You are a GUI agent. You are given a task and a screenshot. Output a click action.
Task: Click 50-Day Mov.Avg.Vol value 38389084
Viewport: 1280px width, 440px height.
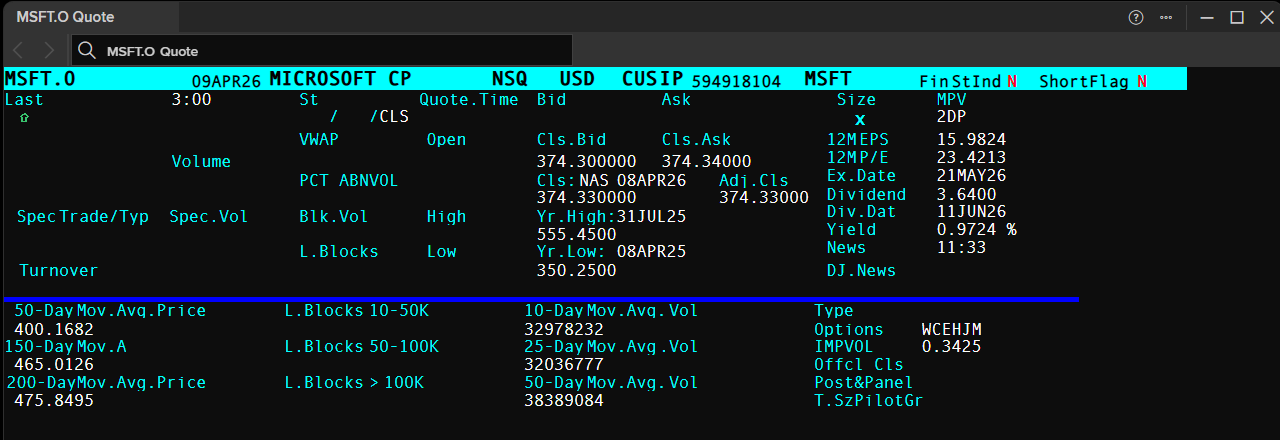click(x=564, y=401)
